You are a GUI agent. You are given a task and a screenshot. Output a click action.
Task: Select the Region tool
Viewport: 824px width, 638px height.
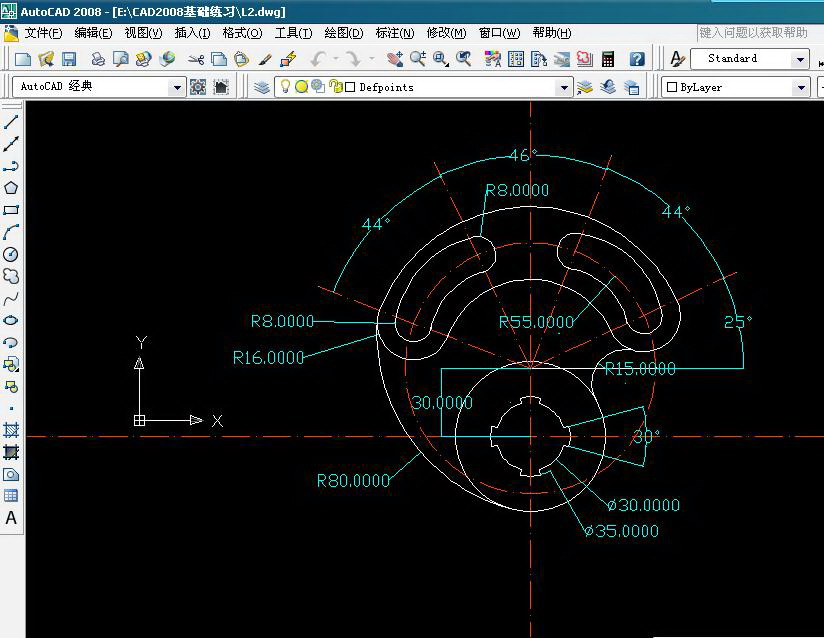11,475
